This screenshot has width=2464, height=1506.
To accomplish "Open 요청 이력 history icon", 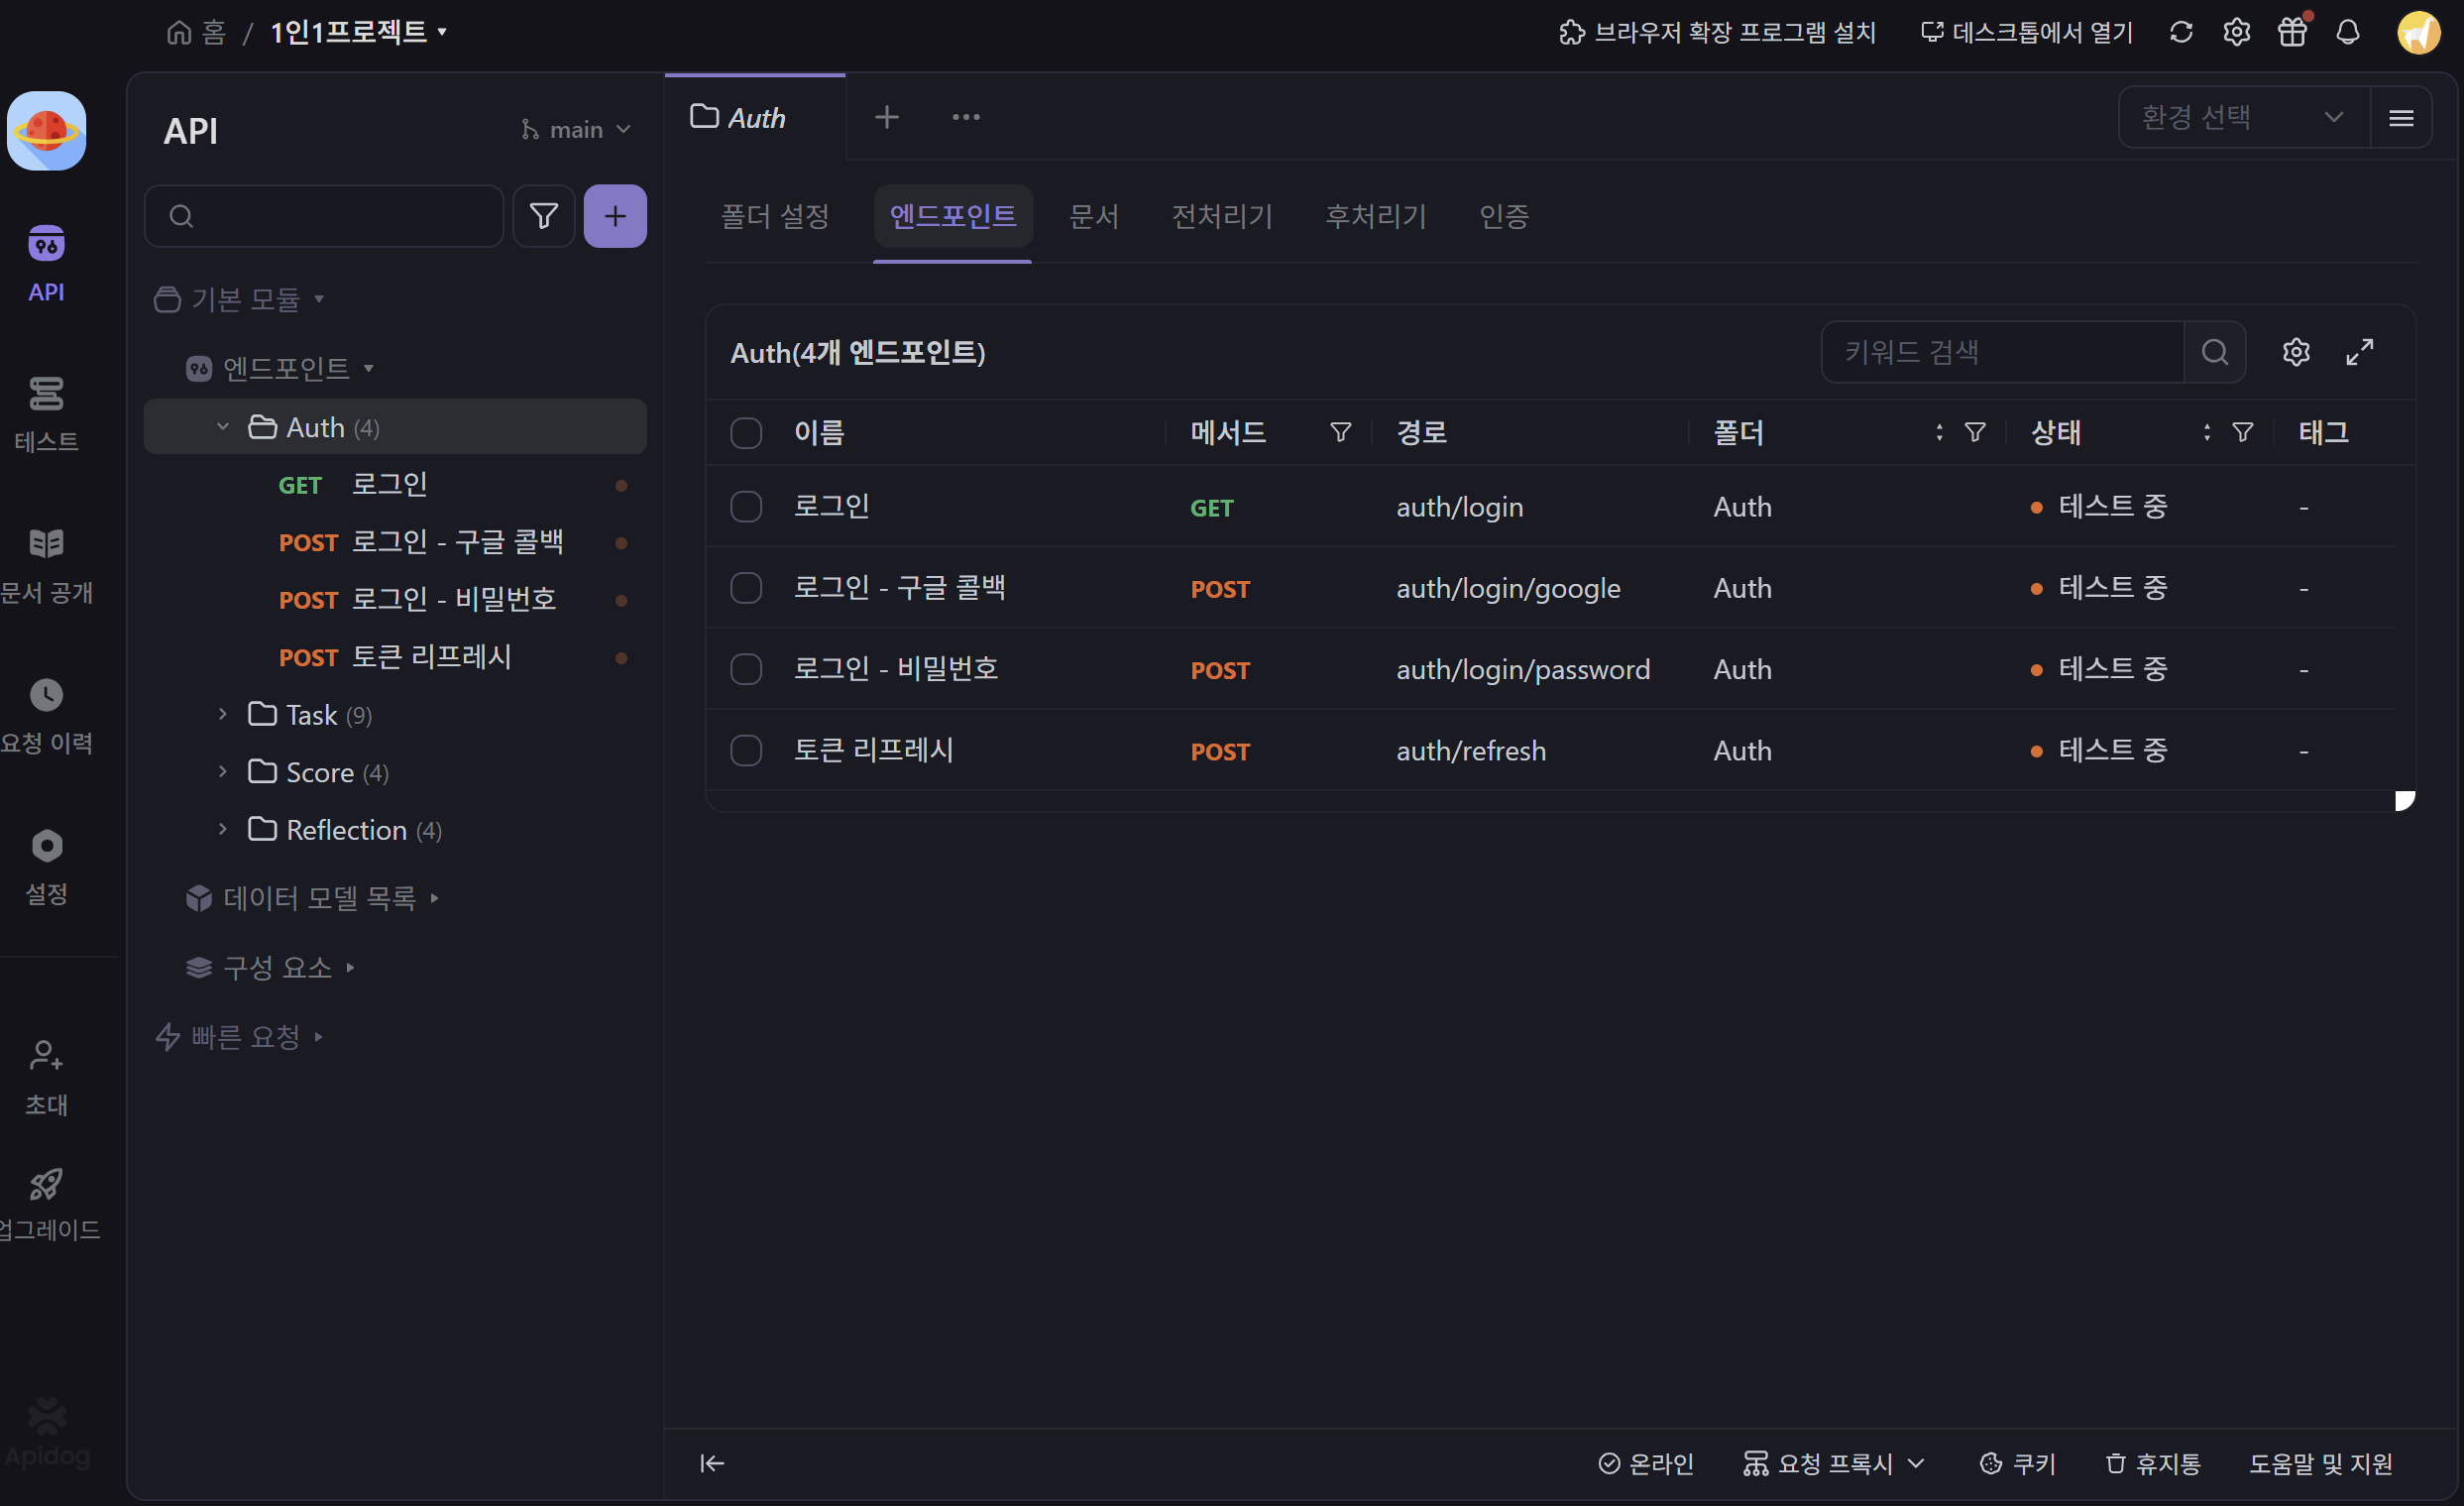I will point(46,716).
